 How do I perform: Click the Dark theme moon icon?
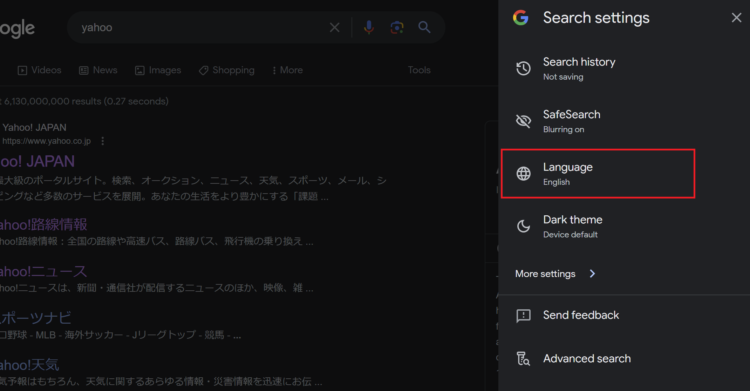523,226
